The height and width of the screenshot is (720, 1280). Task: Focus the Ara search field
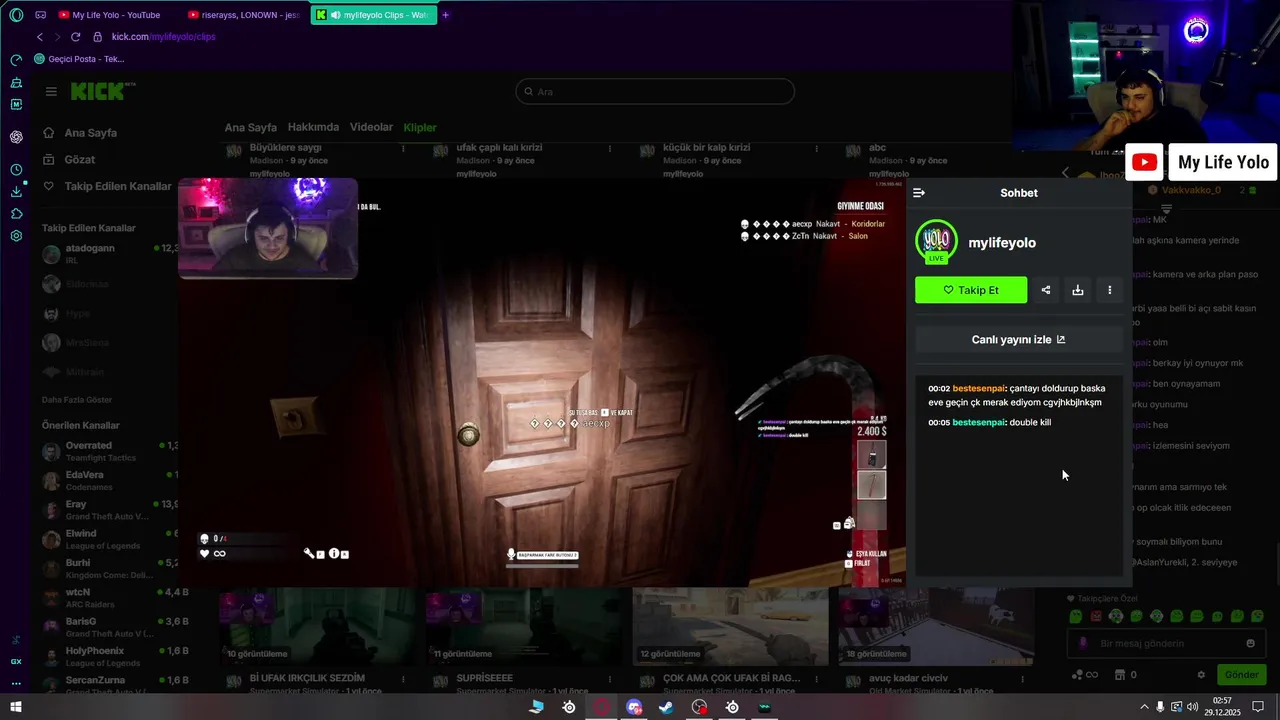click(655, 92)
